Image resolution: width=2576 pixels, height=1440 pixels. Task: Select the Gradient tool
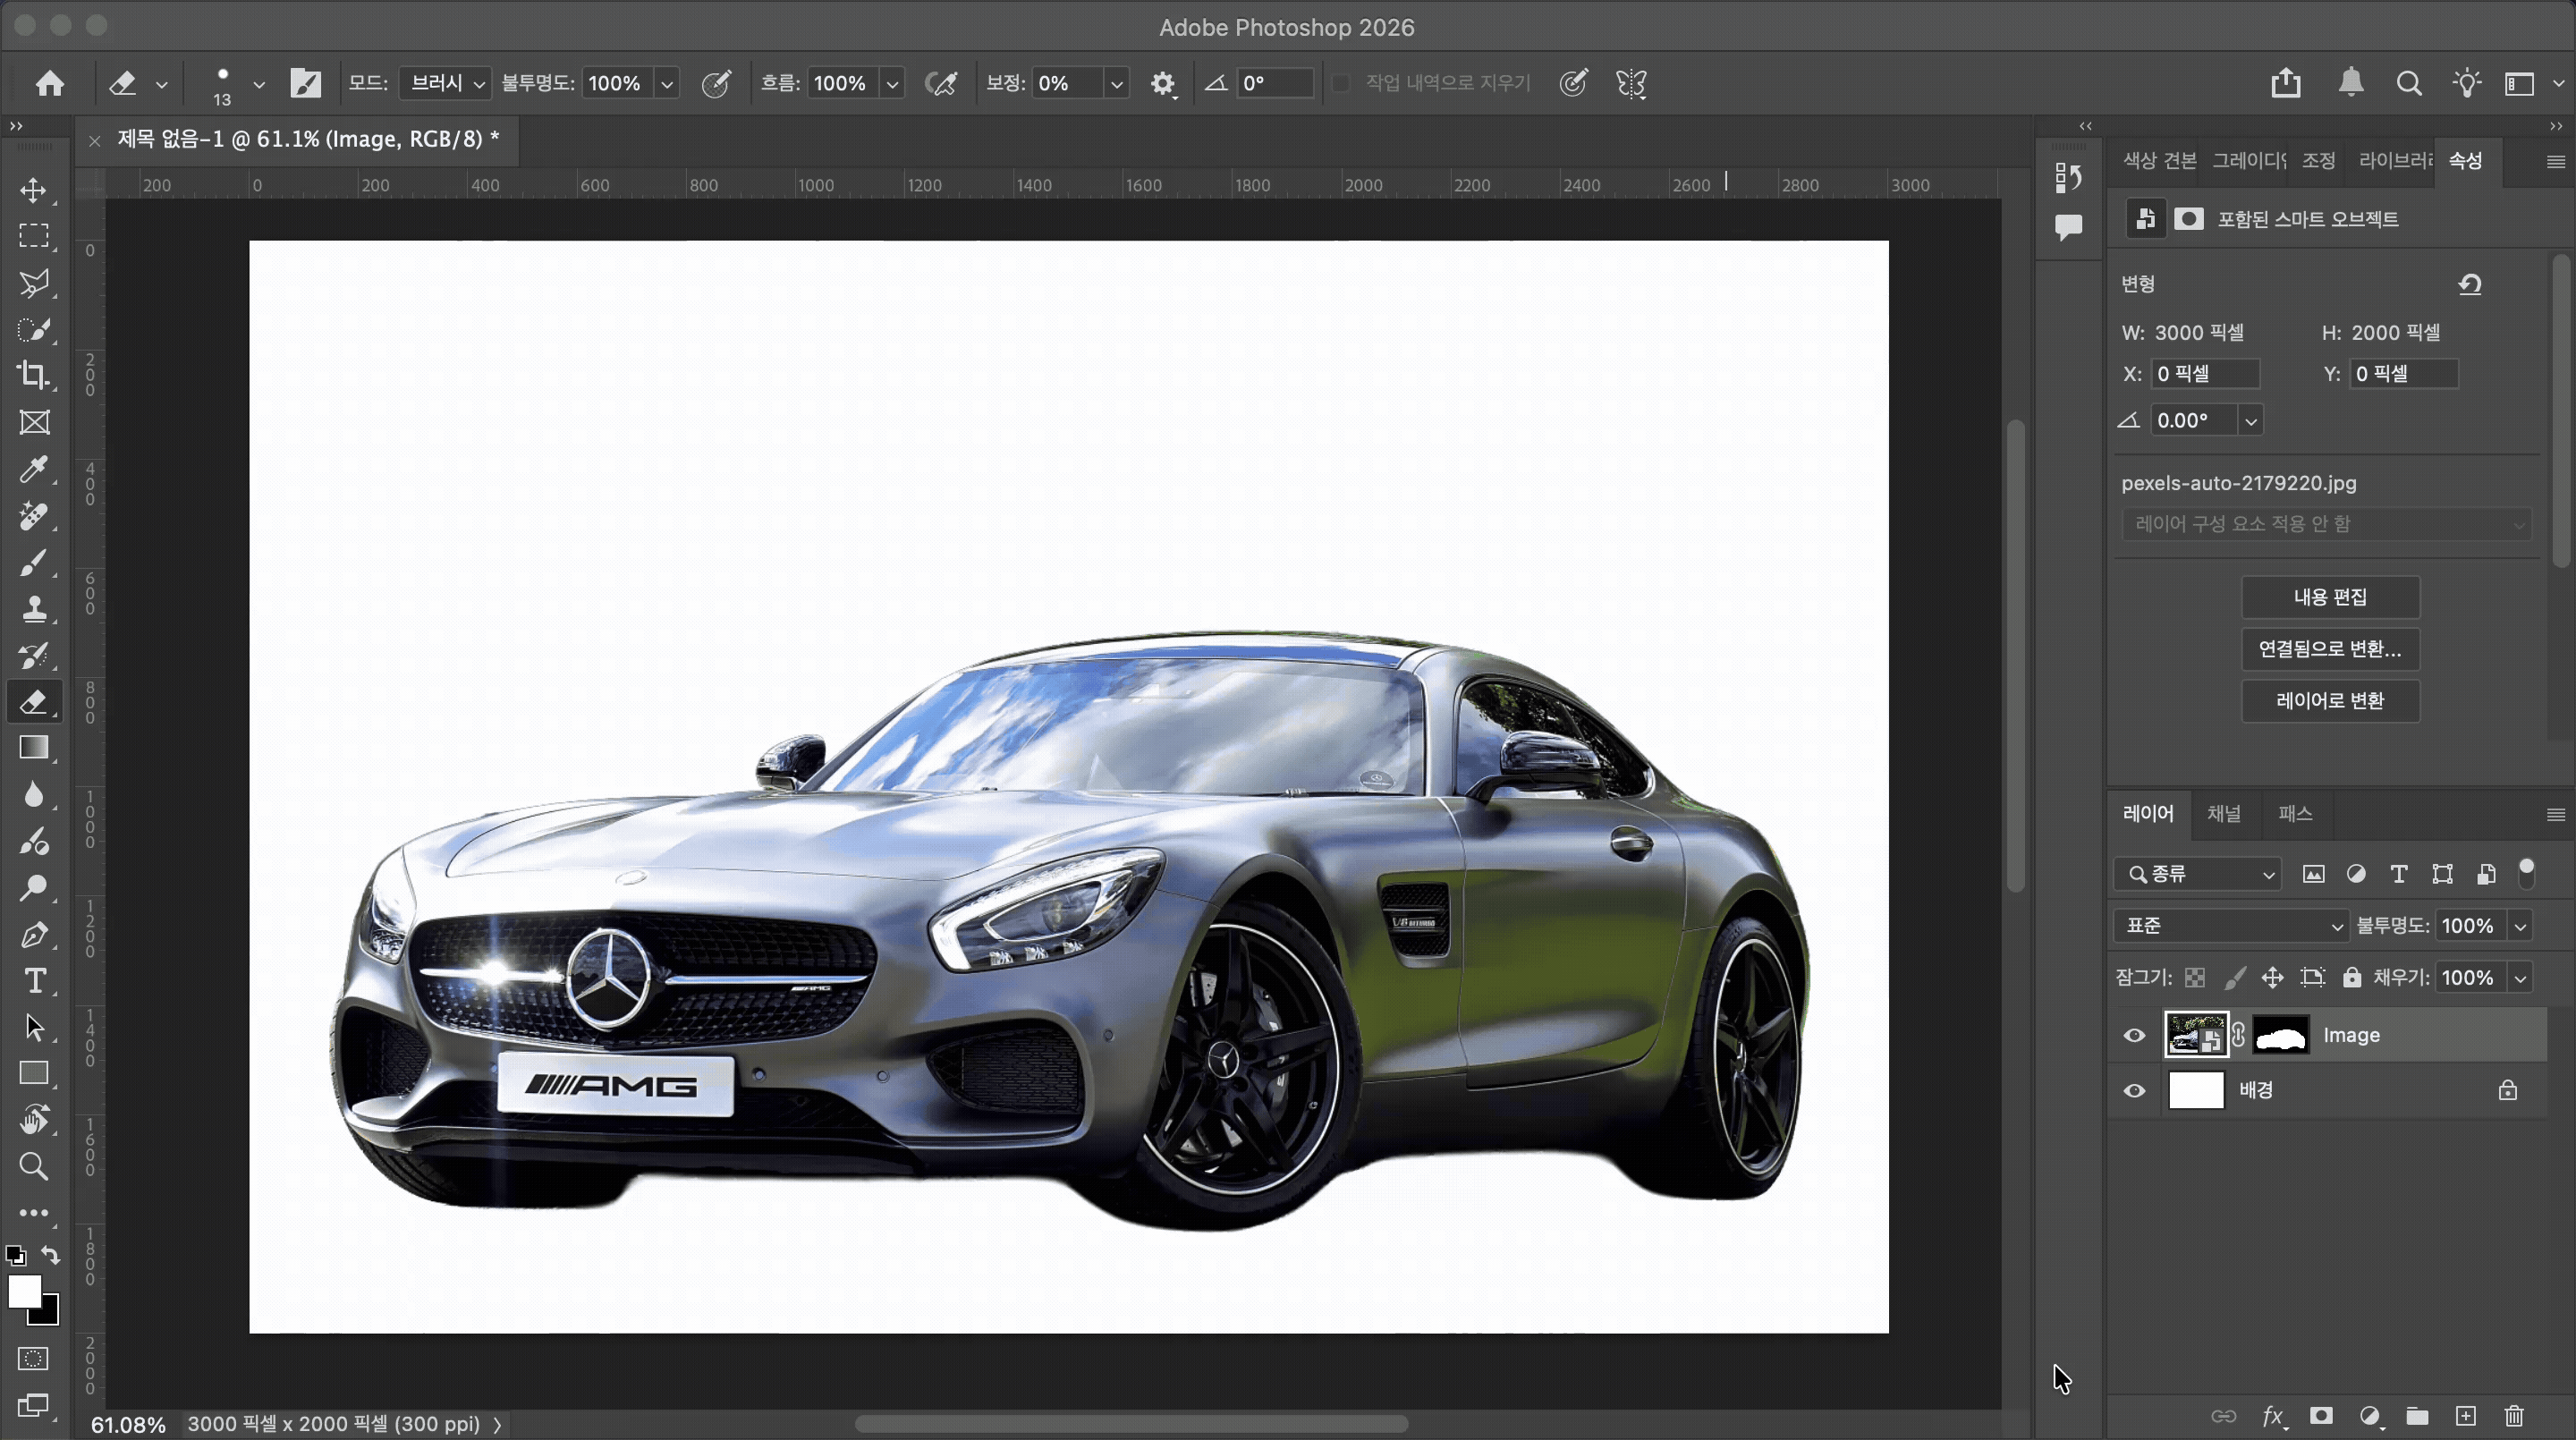pos(34,748)
